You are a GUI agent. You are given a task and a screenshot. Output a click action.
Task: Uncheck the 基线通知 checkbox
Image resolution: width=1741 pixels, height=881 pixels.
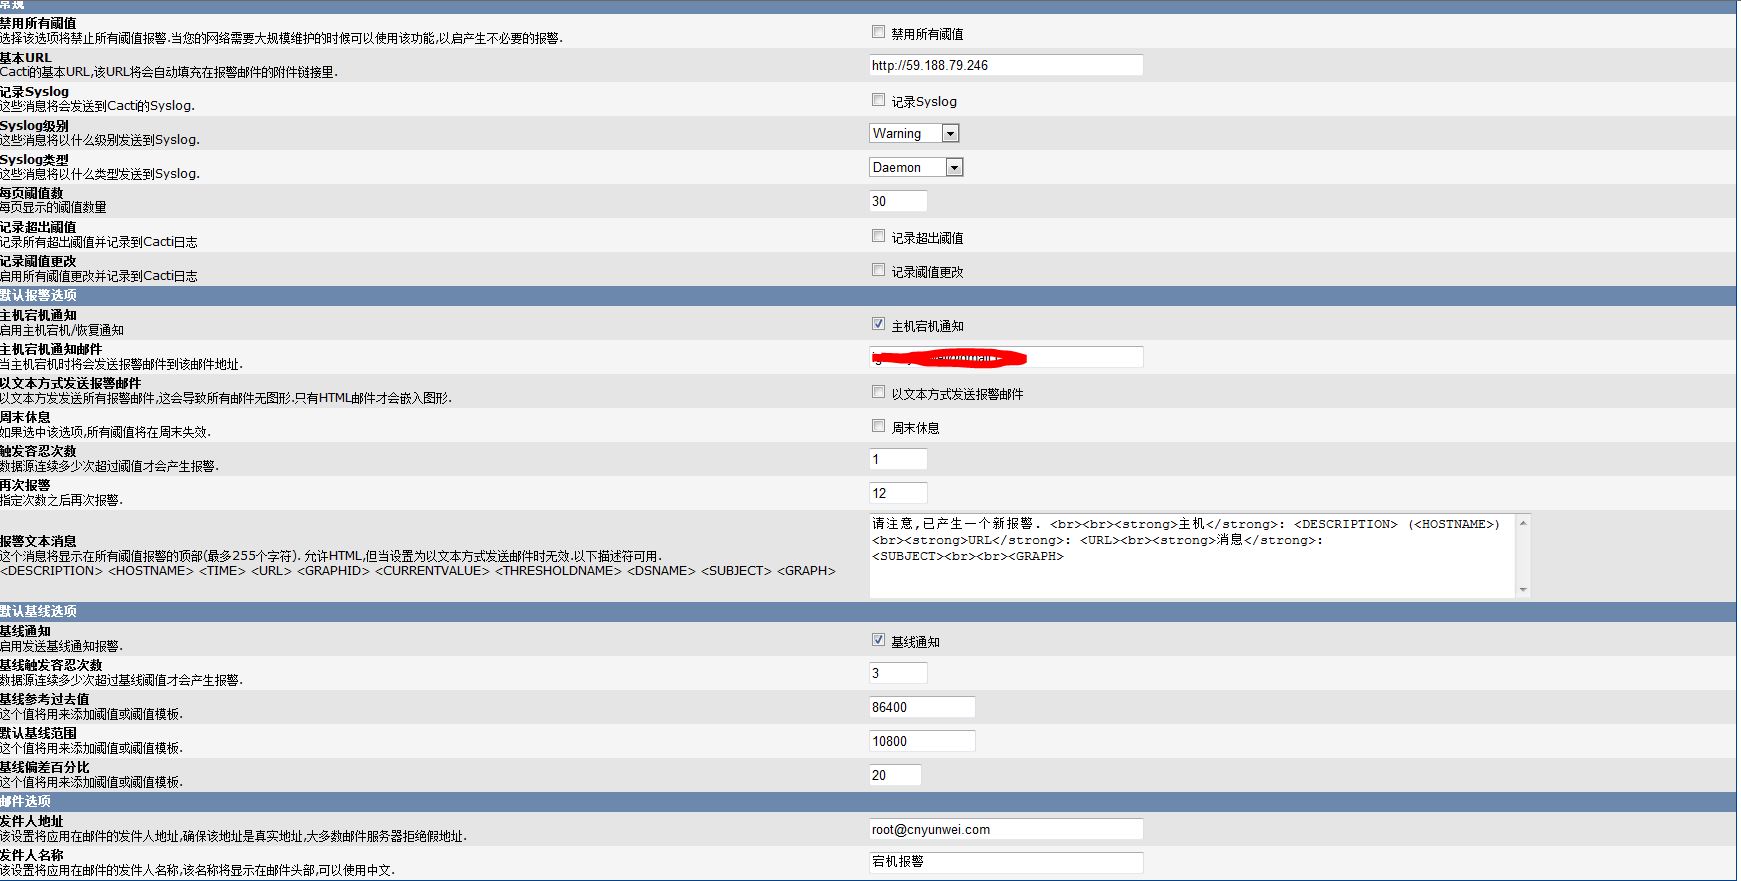click(x=878, y=640)
